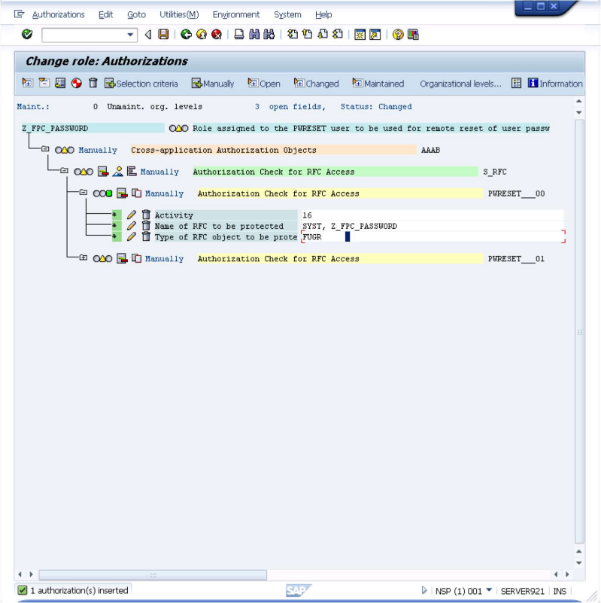The height and width of the screenshot is (603, 601).
Task: Click pencil edit icon beside Activity field
Action: [131, 215]
